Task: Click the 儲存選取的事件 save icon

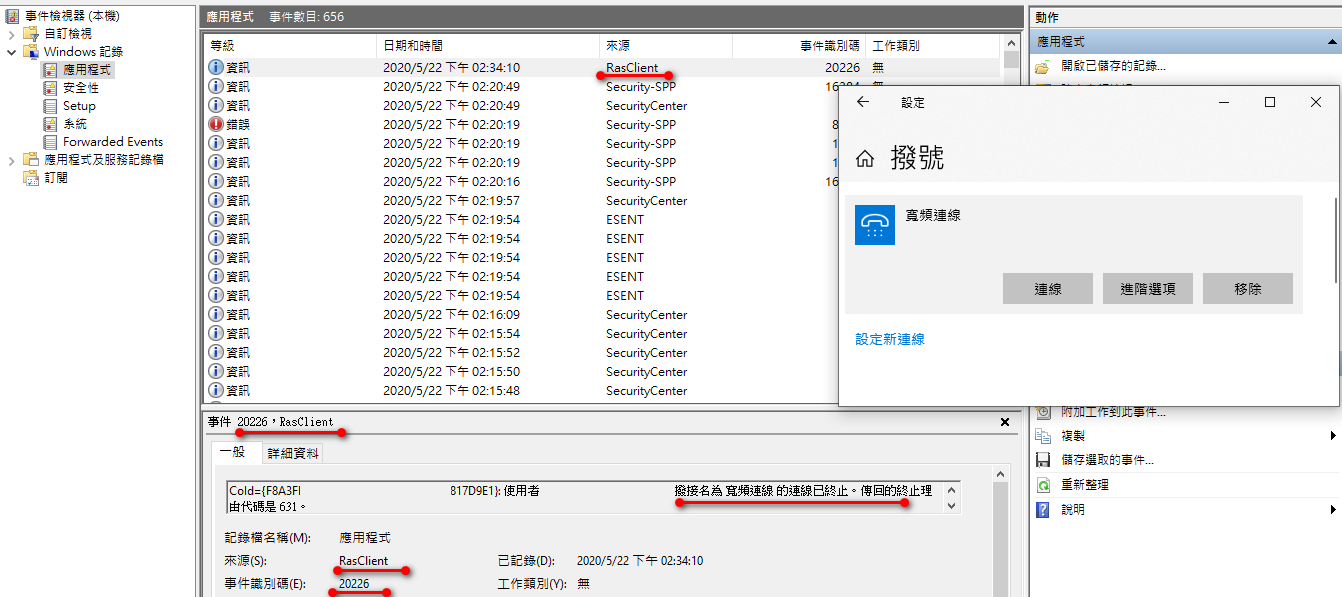Action: click(x=1043, y=460)
